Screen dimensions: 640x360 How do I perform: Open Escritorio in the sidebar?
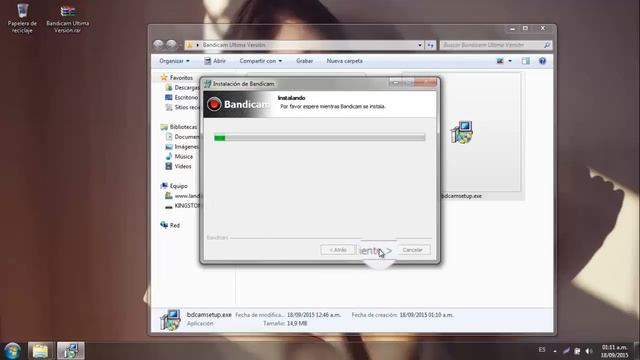[182, 97]
